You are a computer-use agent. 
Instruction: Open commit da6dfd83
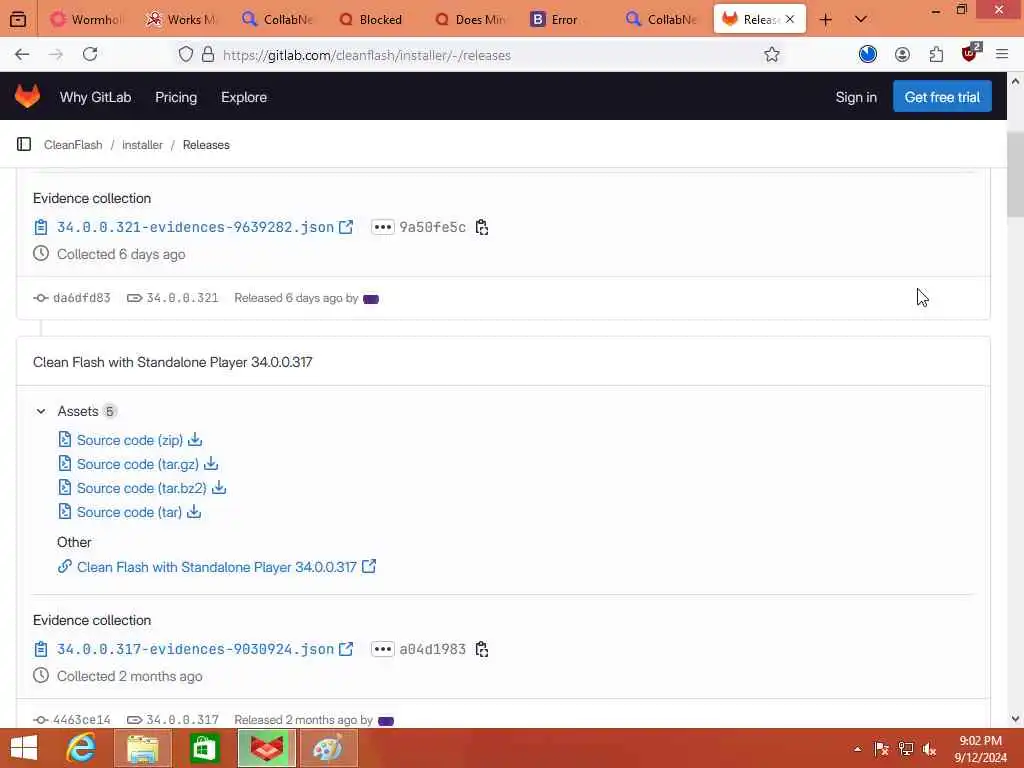click(82, 298)
